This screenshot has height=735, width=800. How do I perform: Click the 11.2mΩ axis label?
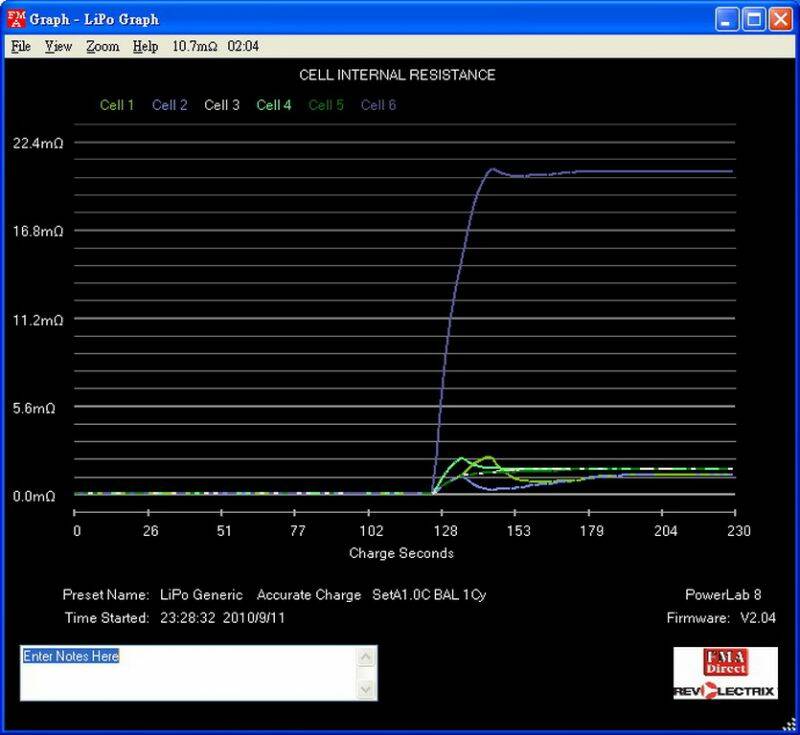(38, 320)
